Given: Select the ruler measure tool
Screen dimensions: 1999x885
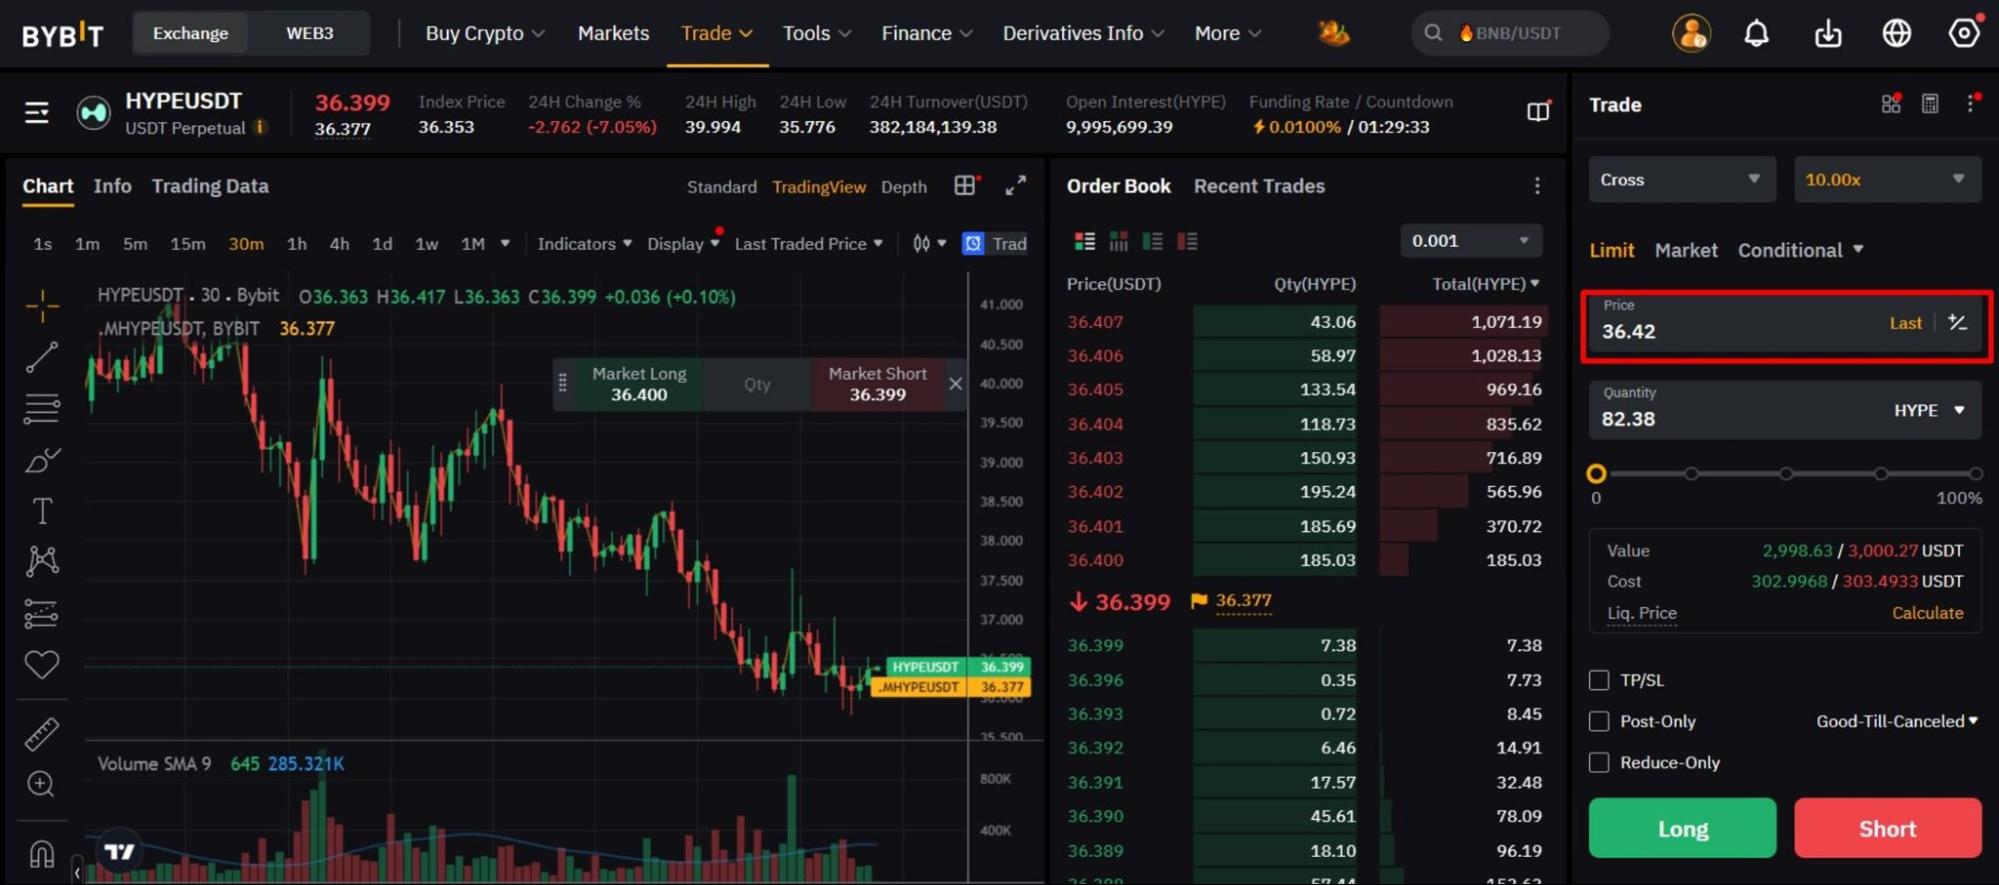Looking at the screenshot, I should pyautogui.click(x=41, y=734).
